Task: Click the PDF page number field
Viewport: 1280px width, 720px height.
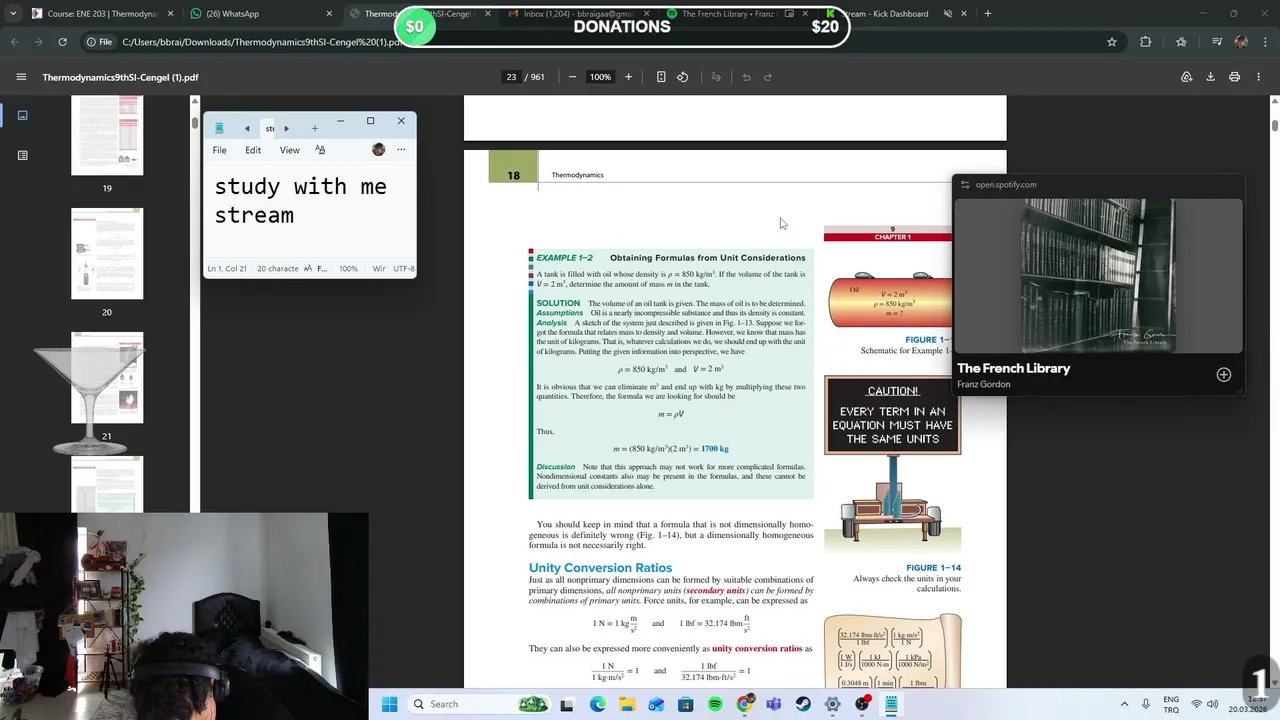Action: pos(512,77)
